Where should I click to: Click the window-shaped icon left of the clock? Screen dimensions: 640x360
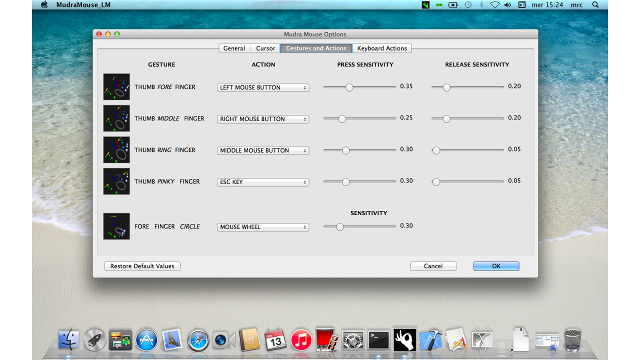[522, 5]
